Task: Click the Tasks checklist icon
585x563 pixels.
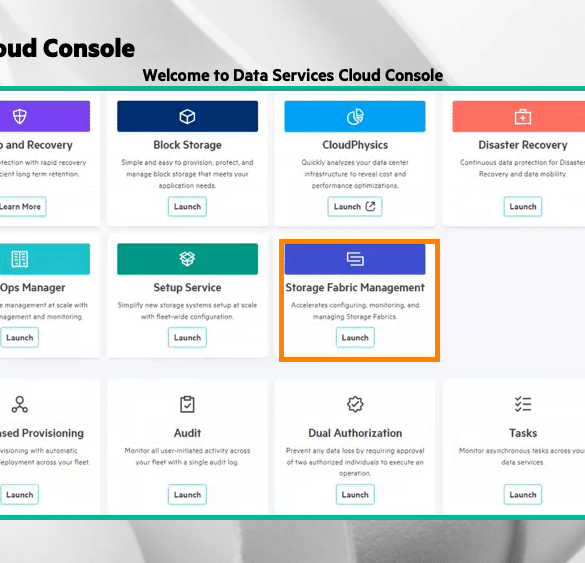Action: tap(523, 404)
